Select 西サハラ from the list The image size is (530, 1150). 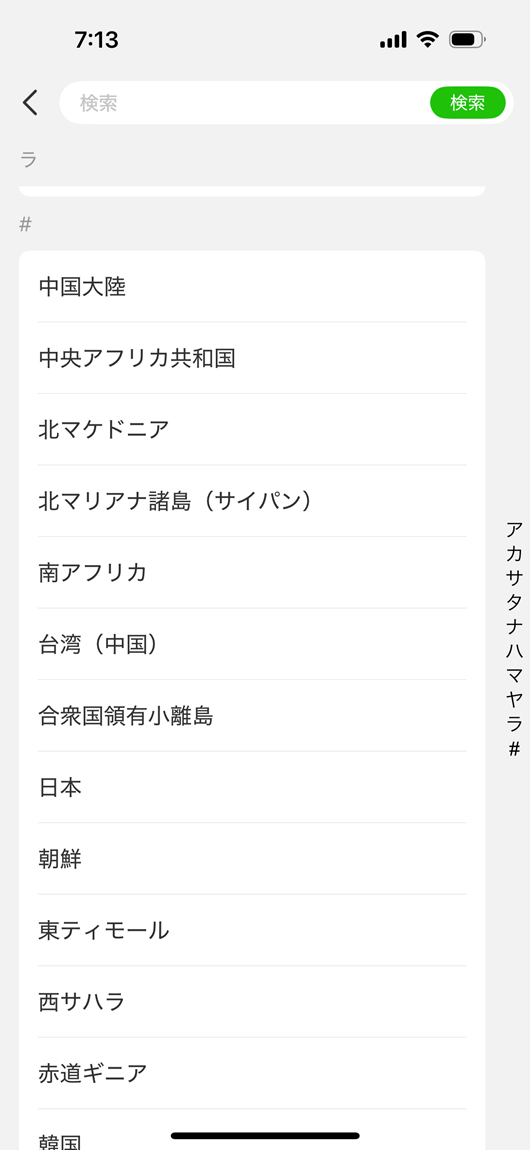[x=252, y=1002]
